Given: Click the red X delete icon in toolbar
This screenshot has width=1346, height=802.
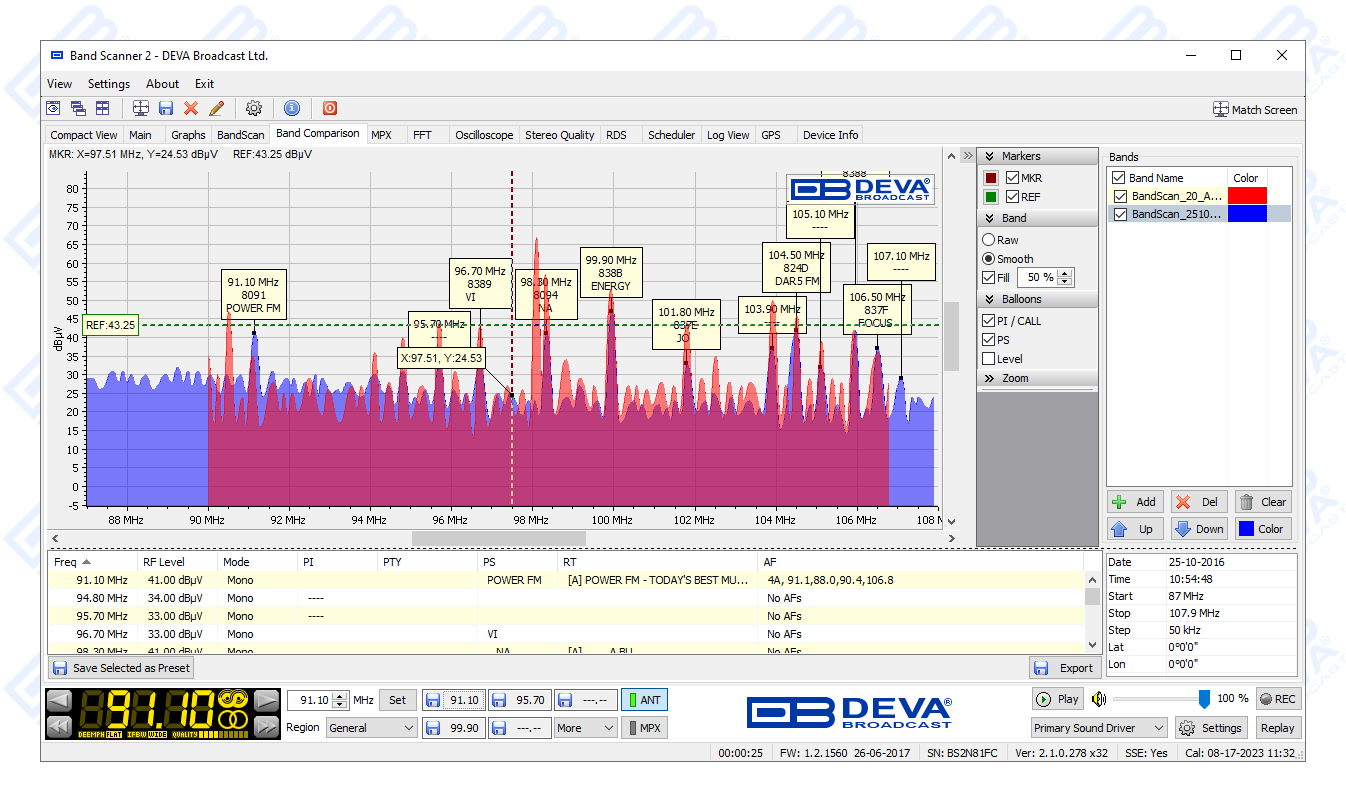Looking at the screenshot, I should 191,108.
